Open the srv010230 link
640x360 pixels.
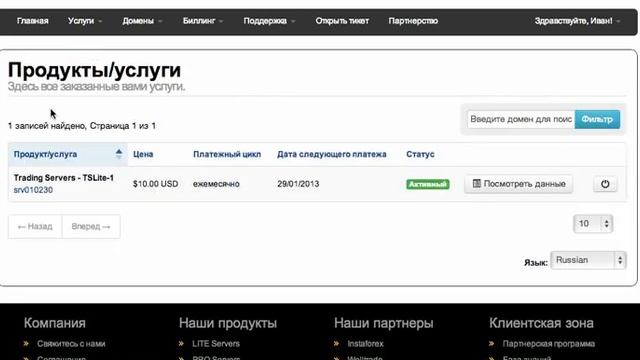pyautogui.click(x=33, y=190)
